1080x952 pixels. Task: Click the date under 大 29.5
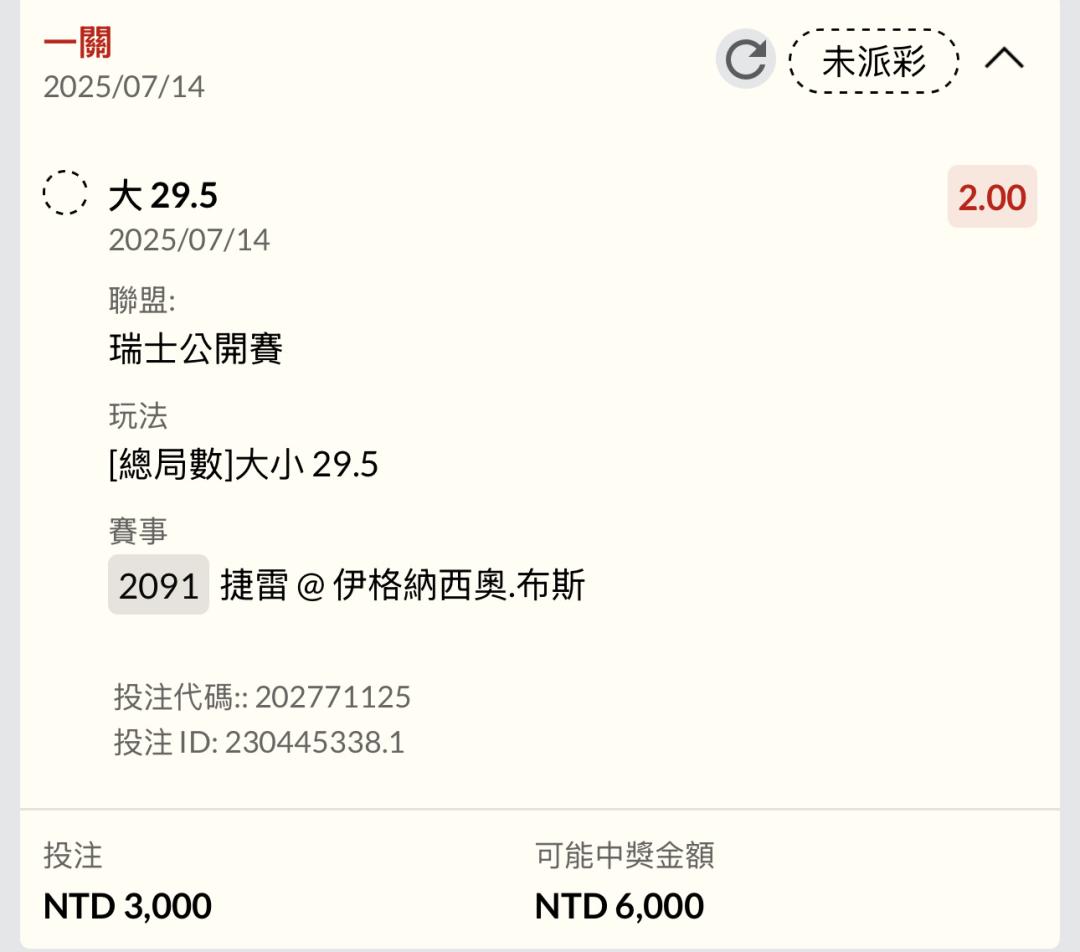[189, 240]
